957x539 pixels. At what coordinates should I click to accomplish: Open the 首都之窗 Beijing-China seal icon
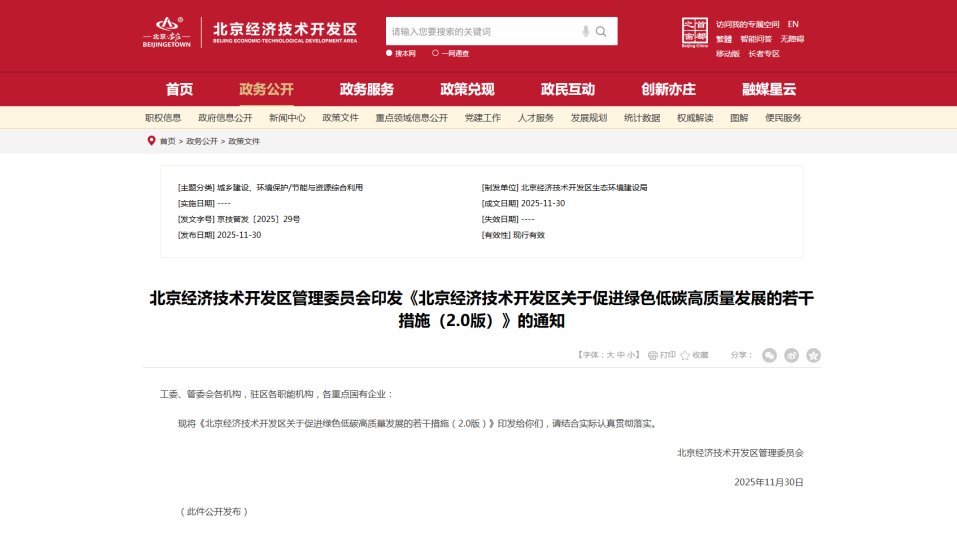pos(695,32)
